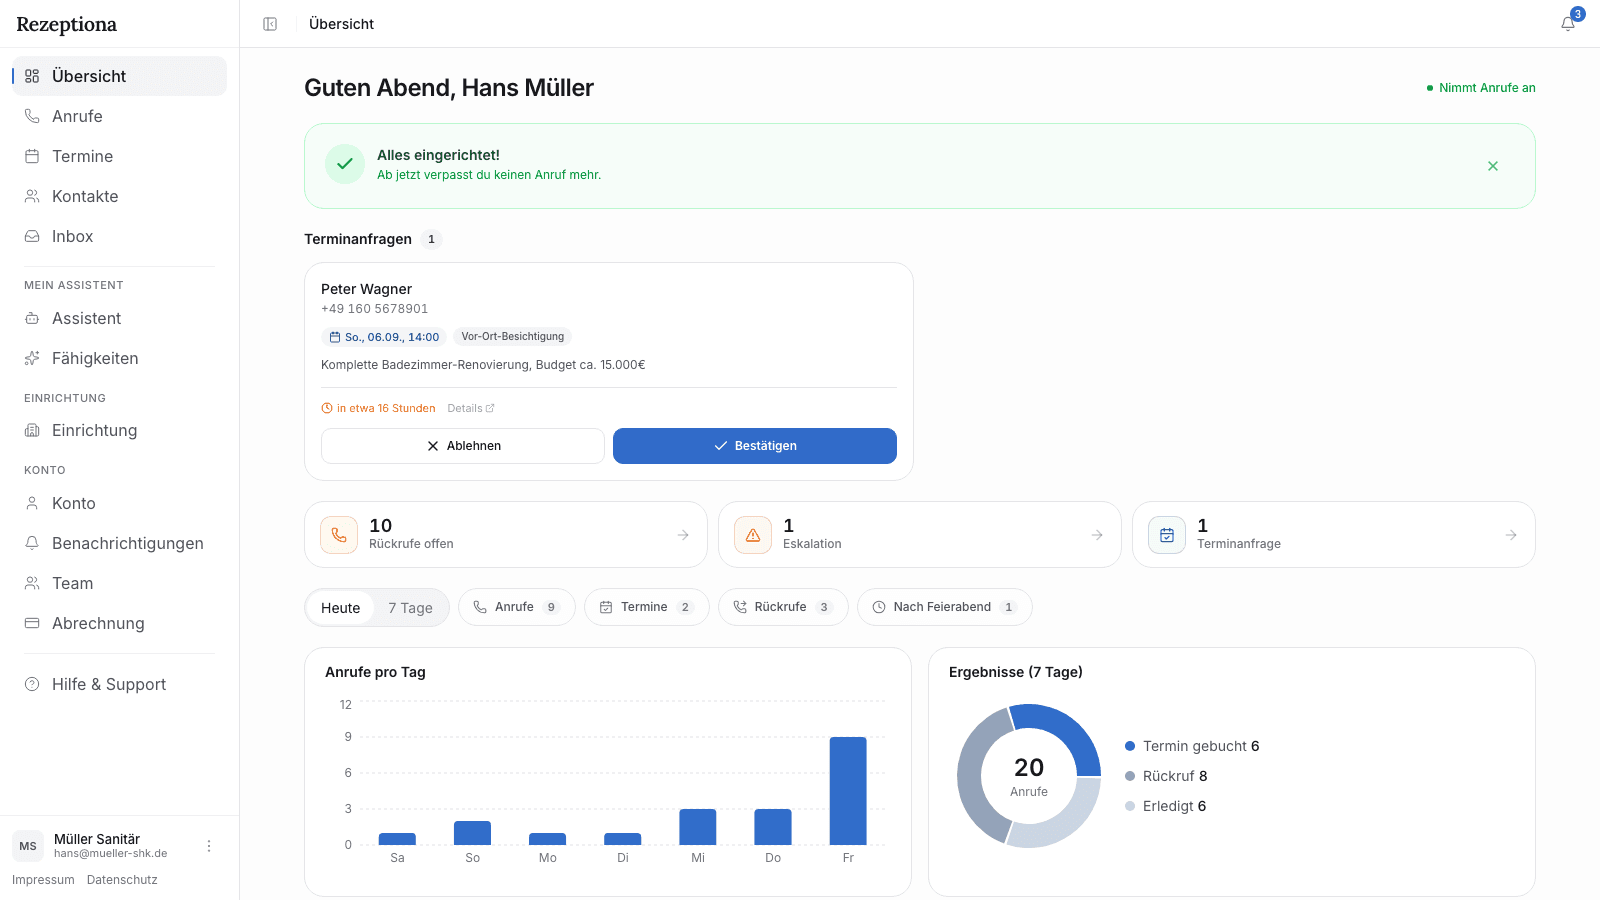Open the notifications bell

(1568, 24)
